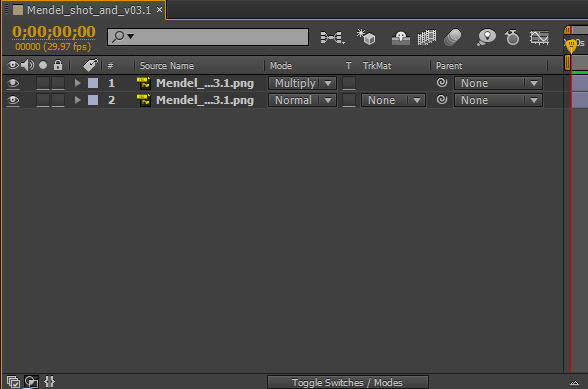588x389 pixels.
Task: Click layer 2 PNG file icon
Action: [144, 100]
